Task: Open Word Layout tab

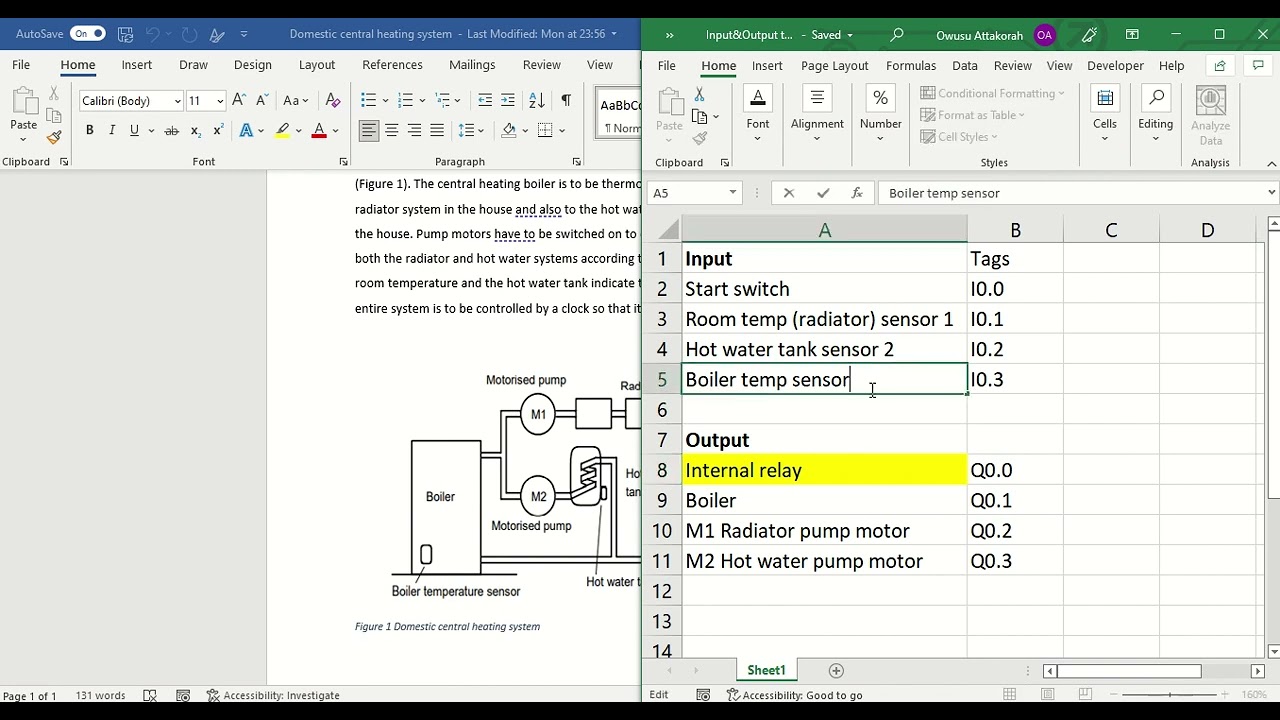Action: click(317, 65)
